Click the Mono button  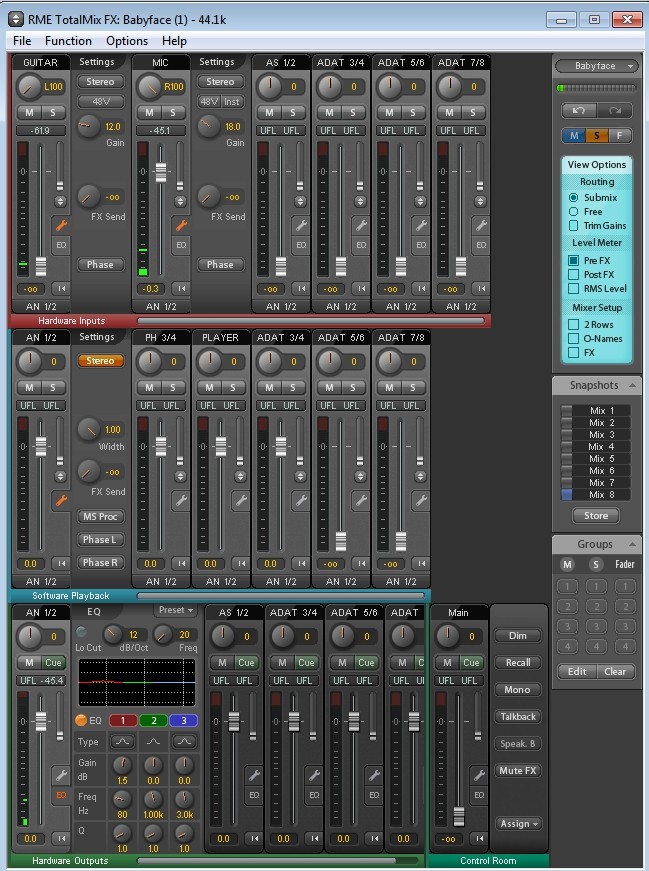point(518,689)
